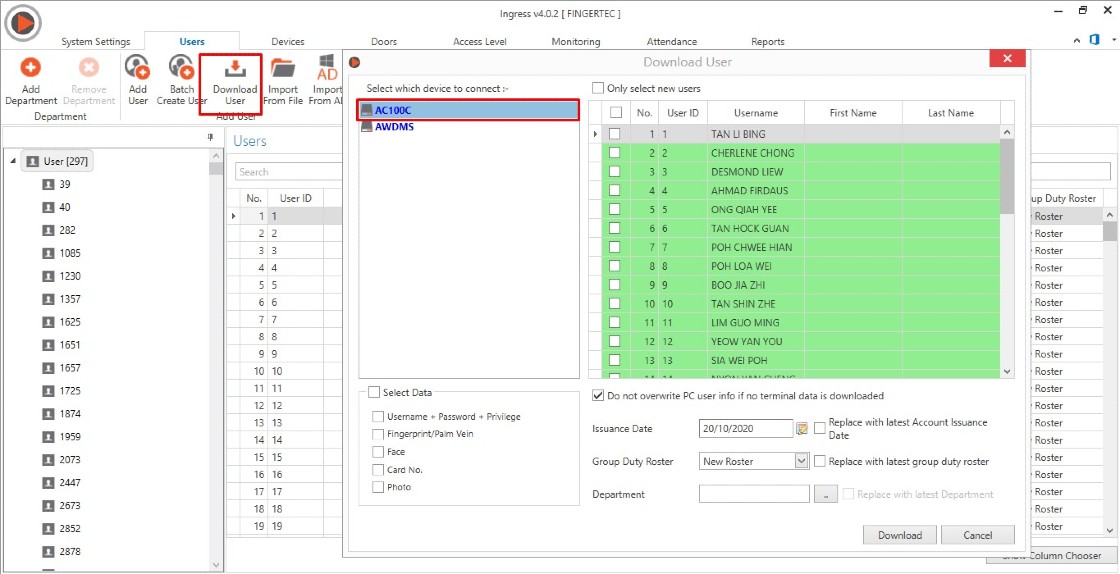Image resolution: width=1120 pixels, height=574 pixels.
Task: Click user icon for ID 1085
Action: tap(49, 253)
